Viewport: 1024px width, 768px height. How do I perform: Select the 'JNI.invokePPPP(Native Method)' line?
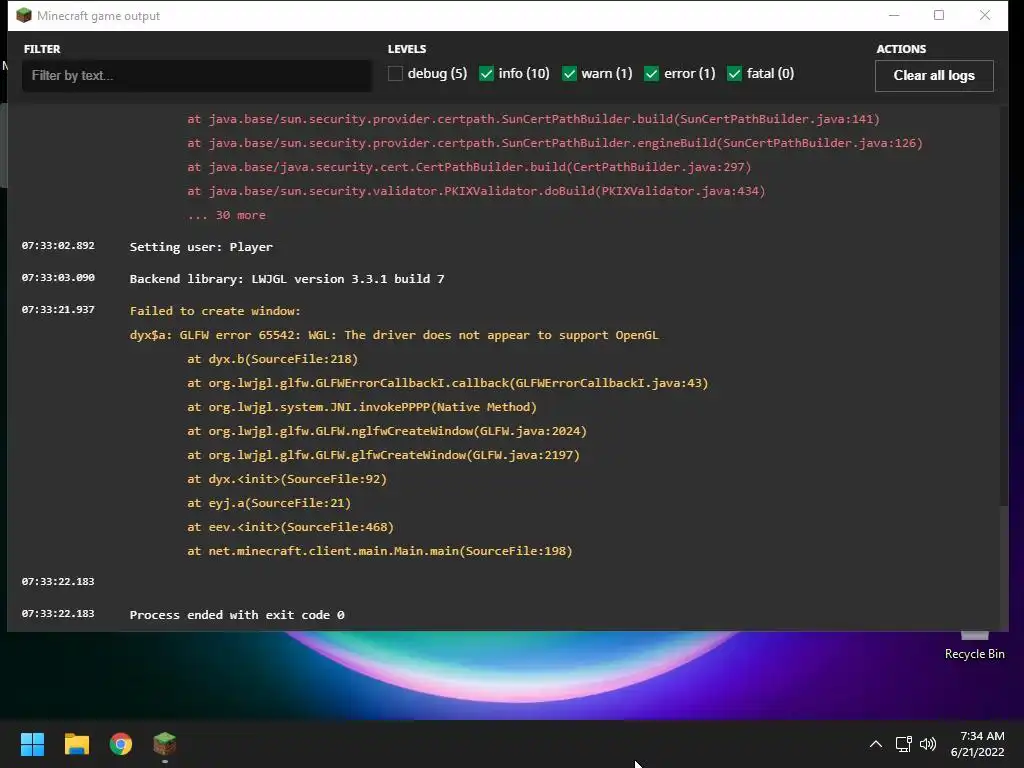[362, 407]
